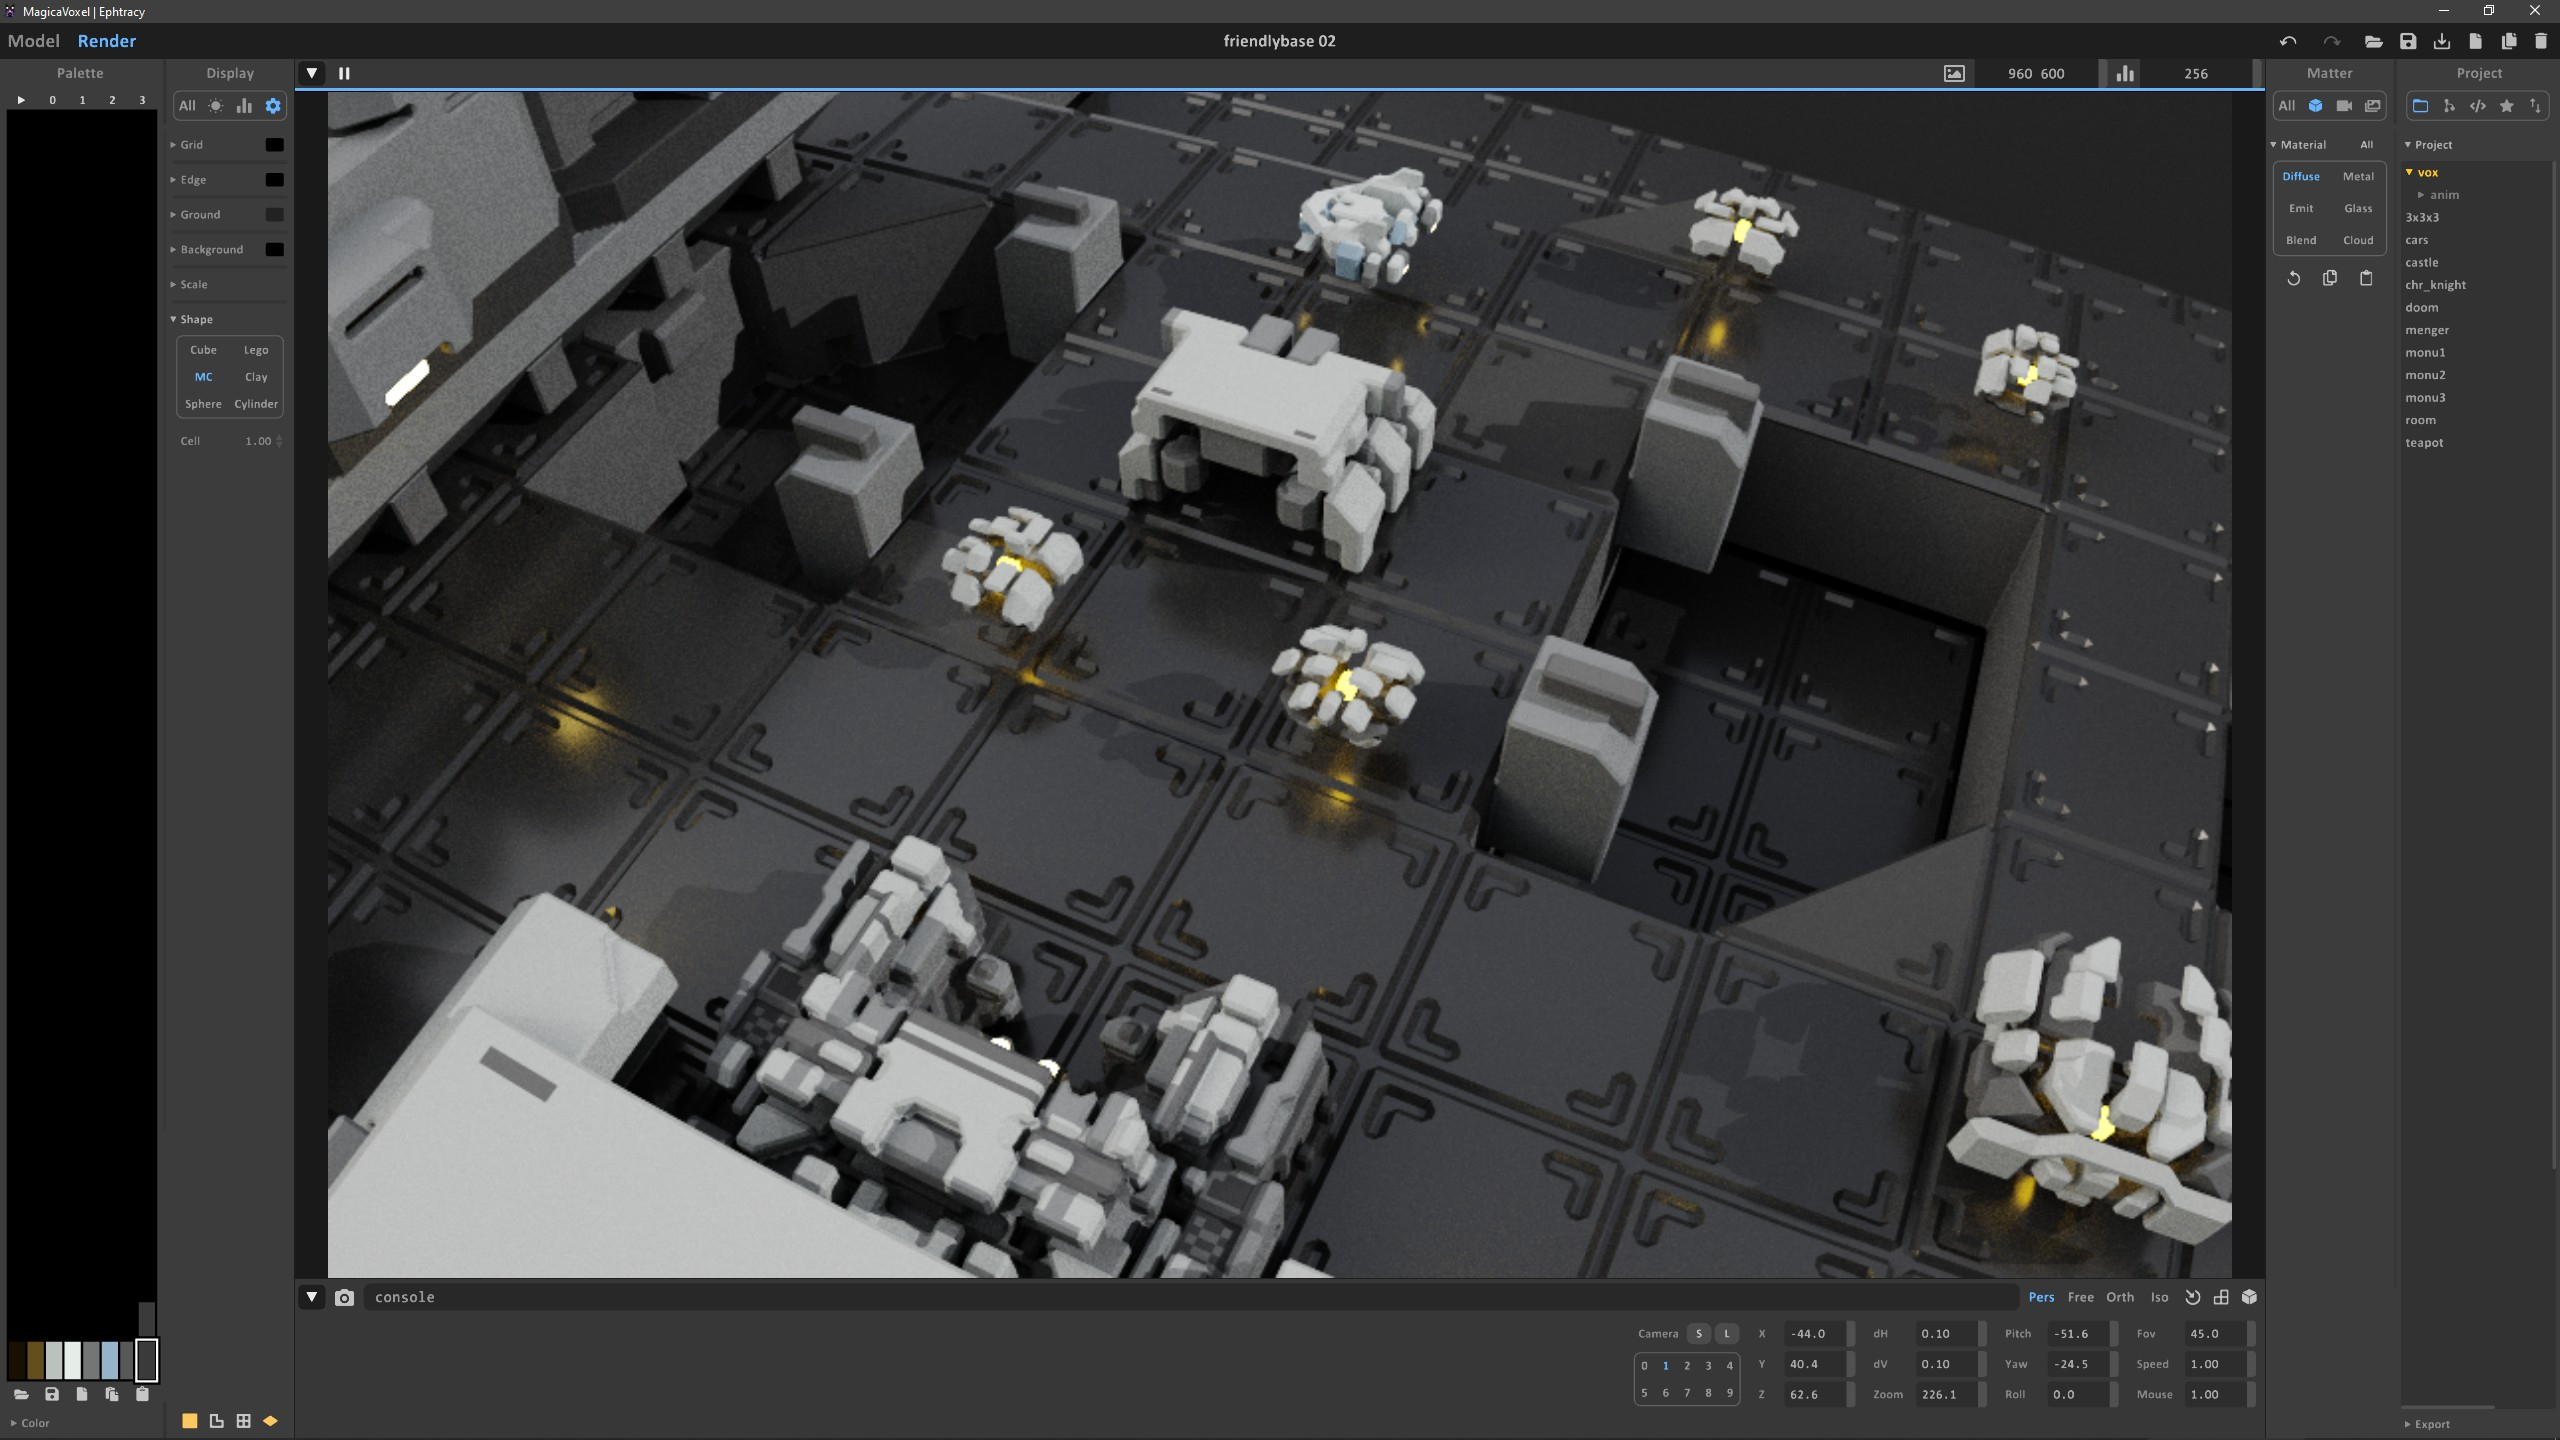
Task: Collapse the Material section in Matter
Action: [2298, 145]
